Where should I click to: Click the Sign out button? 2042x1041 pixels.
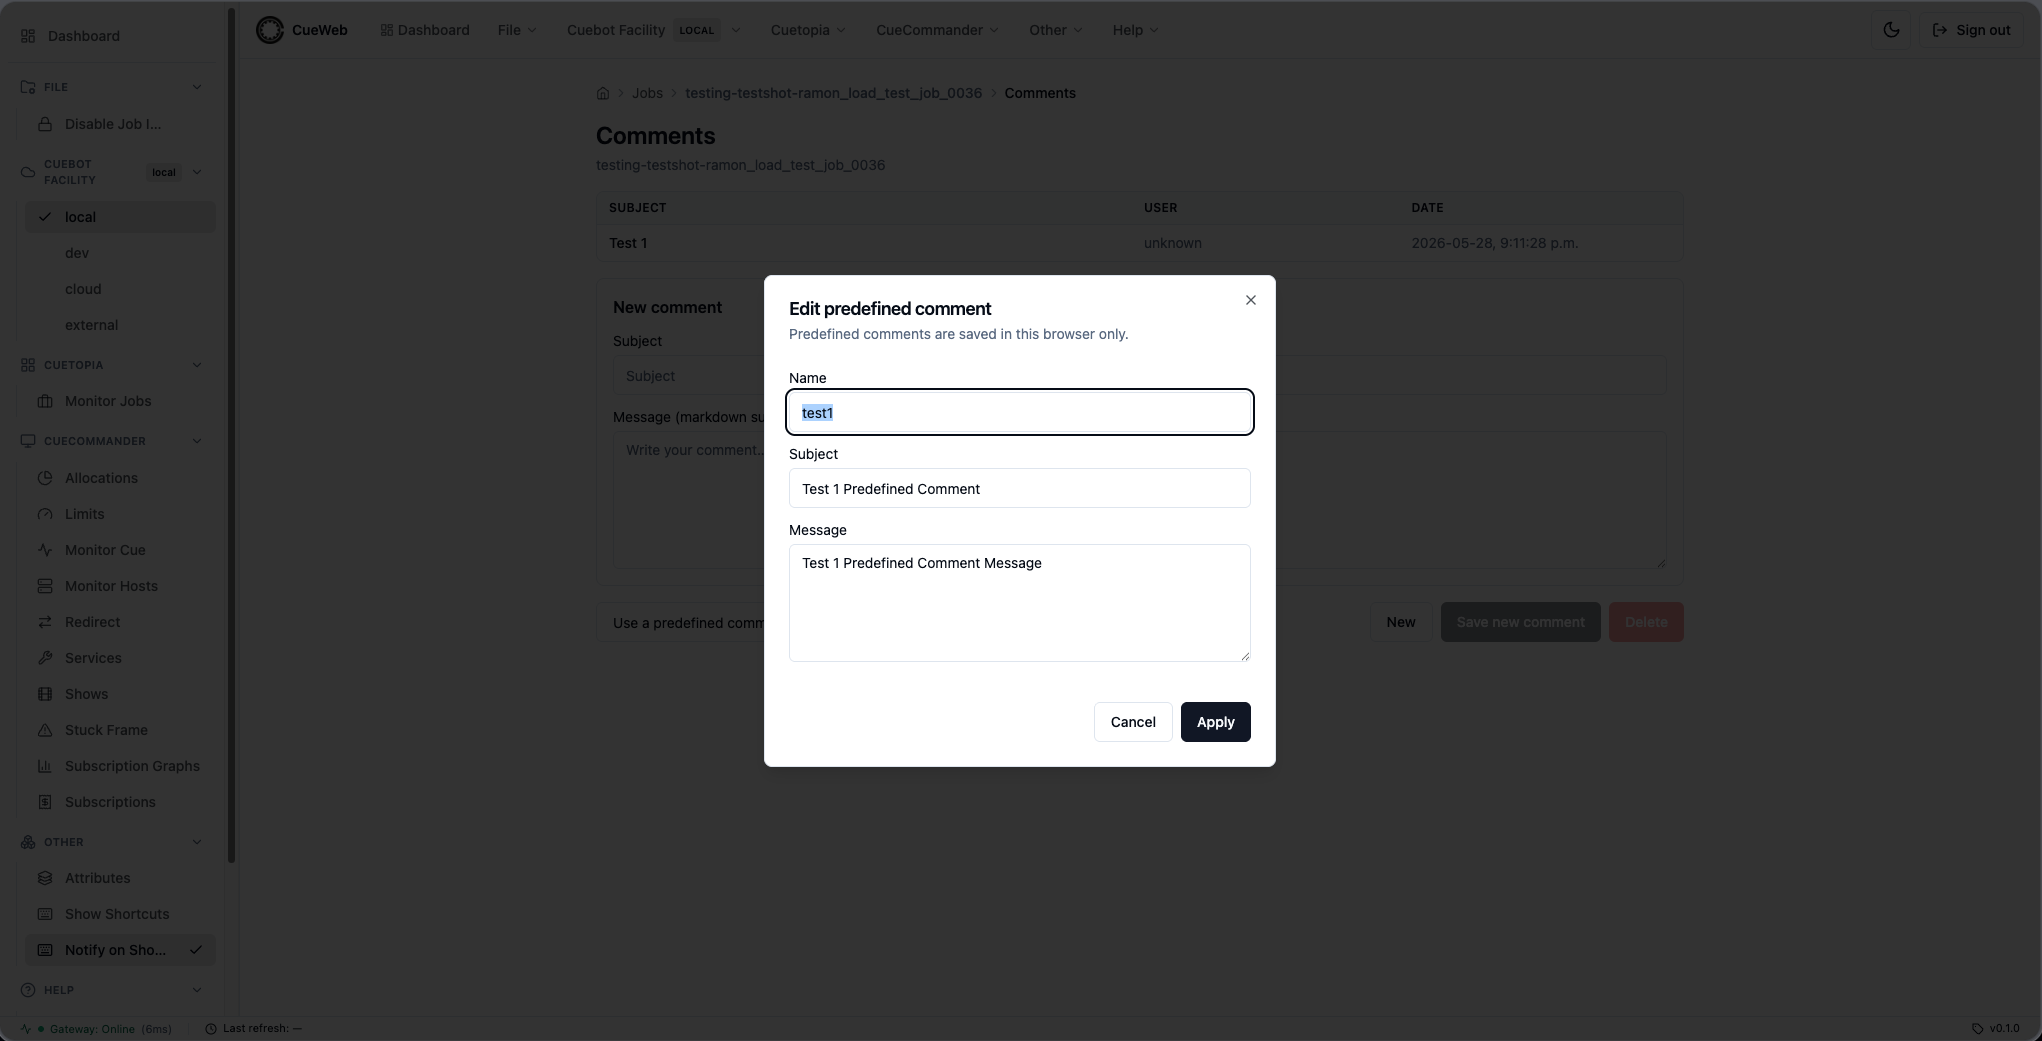1971,30
